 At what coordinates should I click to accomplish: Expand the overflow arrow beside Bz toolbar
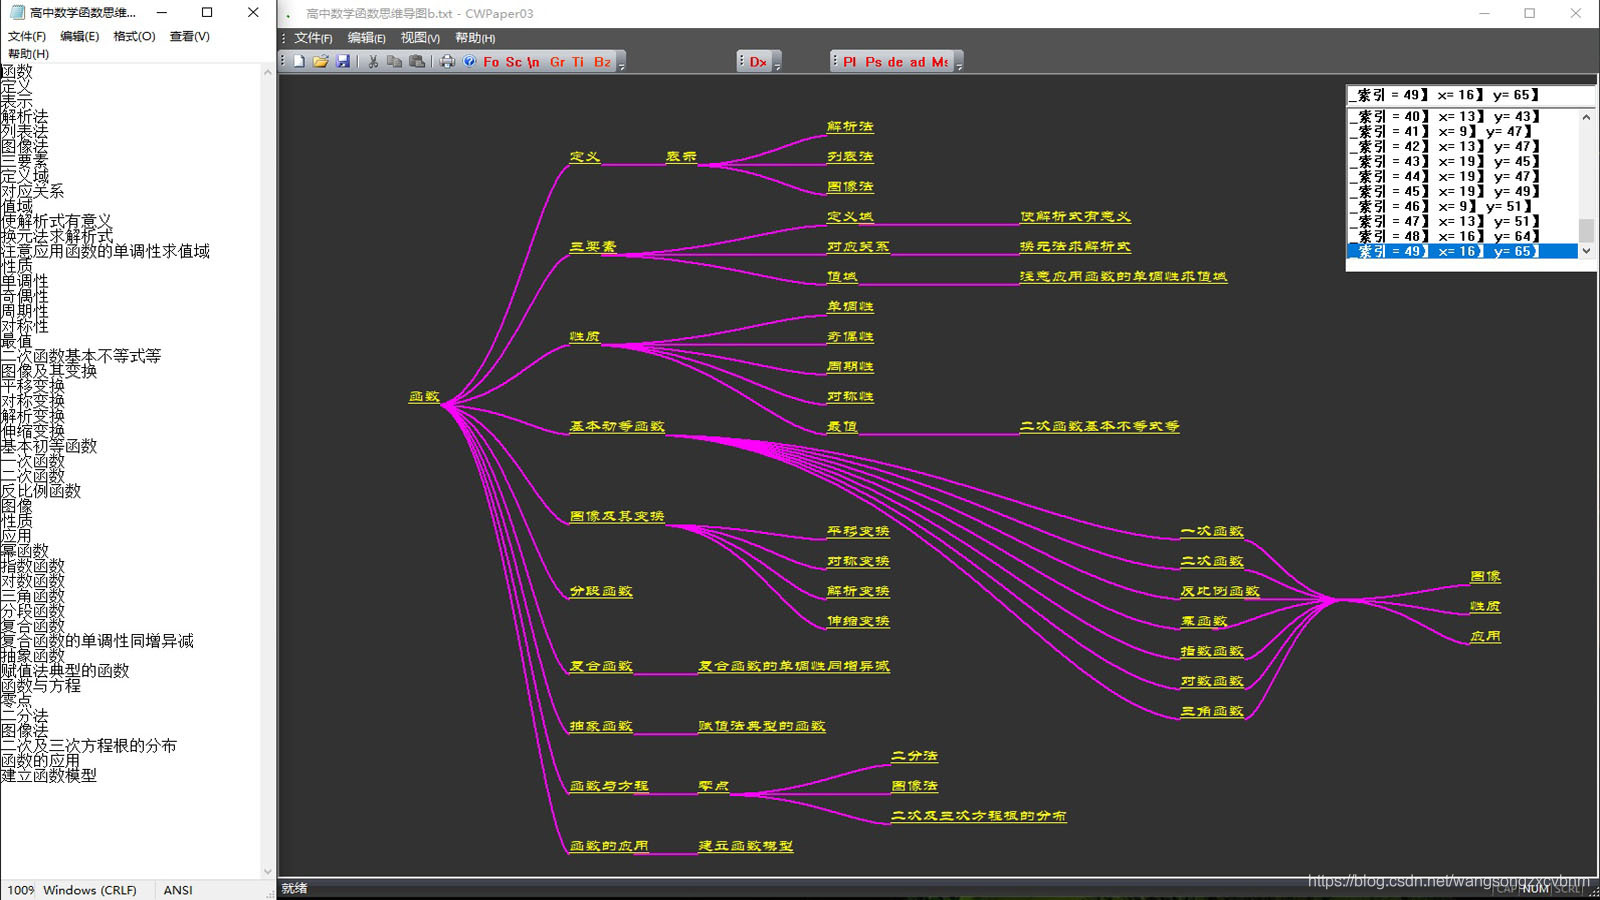621,64
